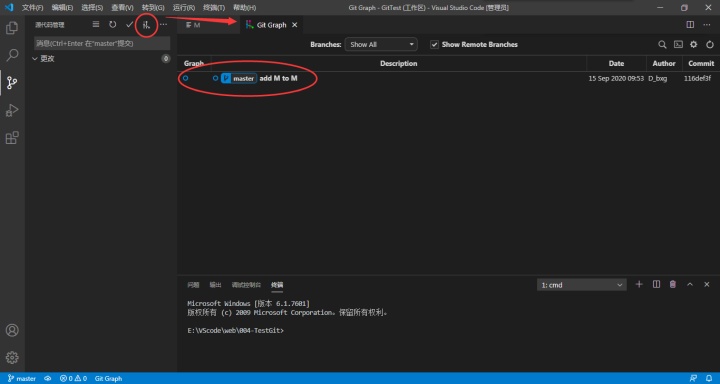Click the errors and warnings count in status bar
The height and width of the screenshot is (384, 720).
coord(73,378)
